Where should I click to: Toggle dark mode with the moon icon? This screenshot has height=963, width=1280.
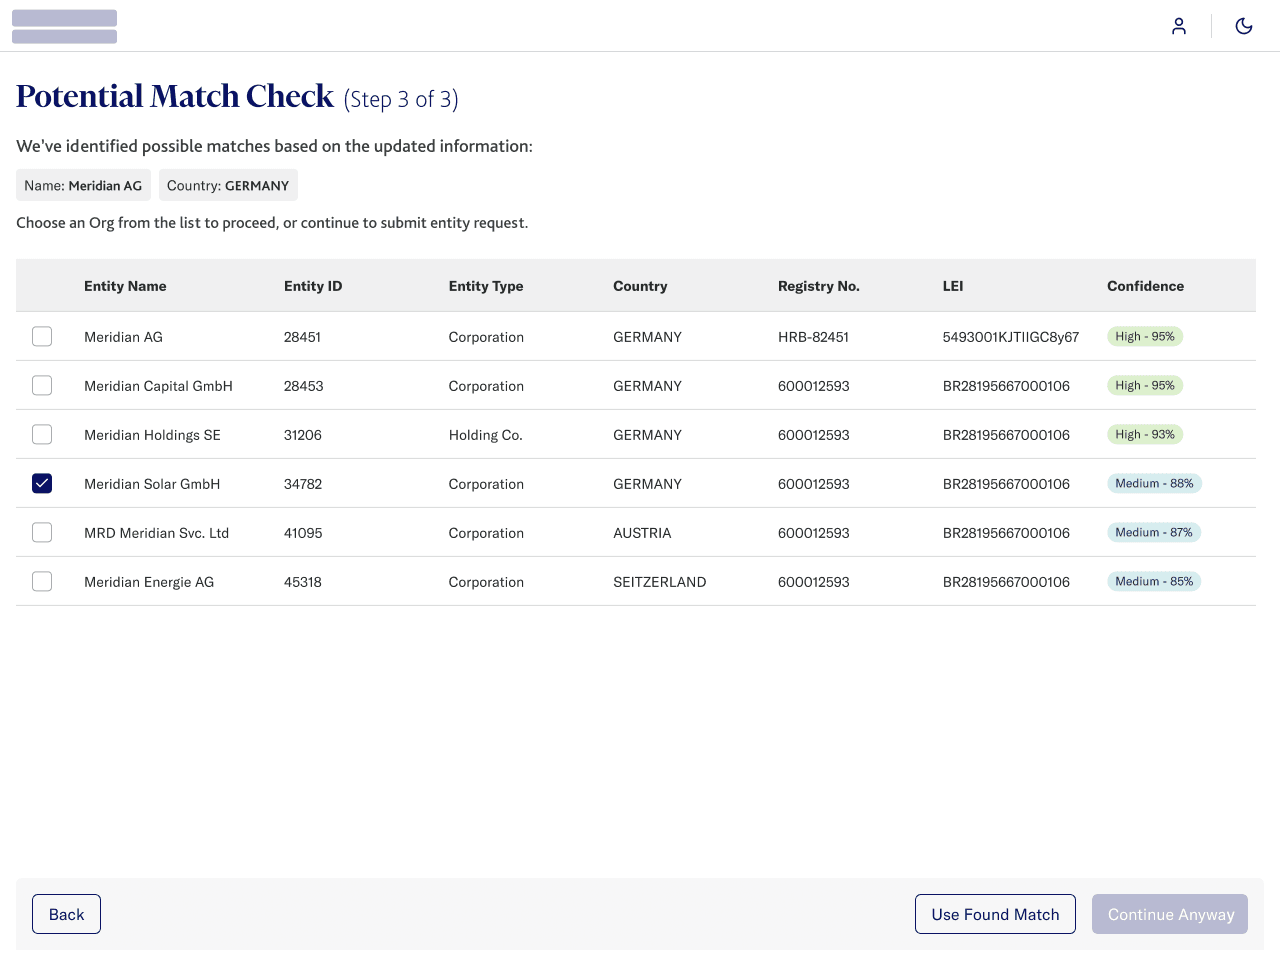(1243, 26)
